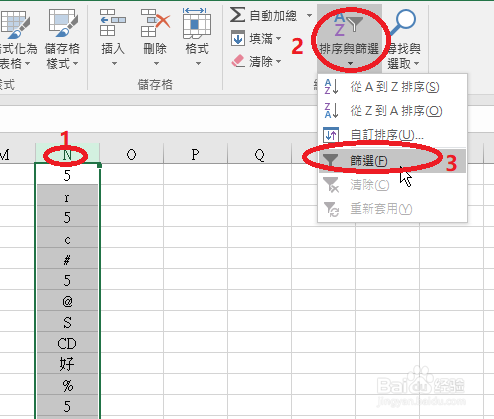This screenshot has width=494, height=419.
Task: Expand the 儲存格樣式 dropdown arrow
Action: coord(75,63)
